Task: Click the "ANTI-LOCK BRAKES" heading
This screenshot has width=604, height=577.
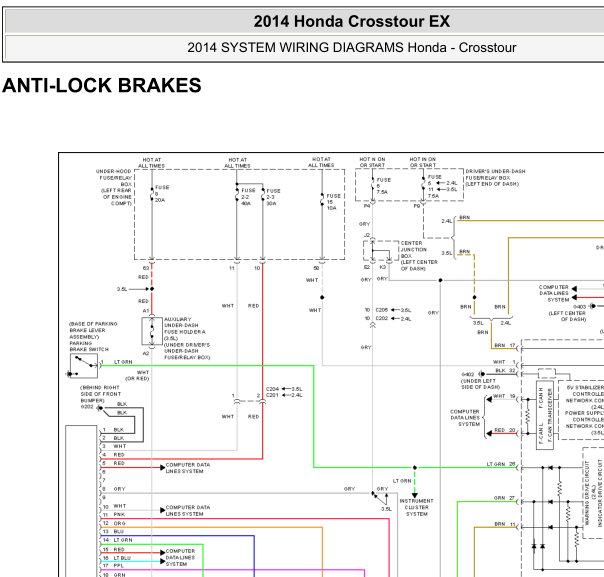Action: click(x=102, y=86)
